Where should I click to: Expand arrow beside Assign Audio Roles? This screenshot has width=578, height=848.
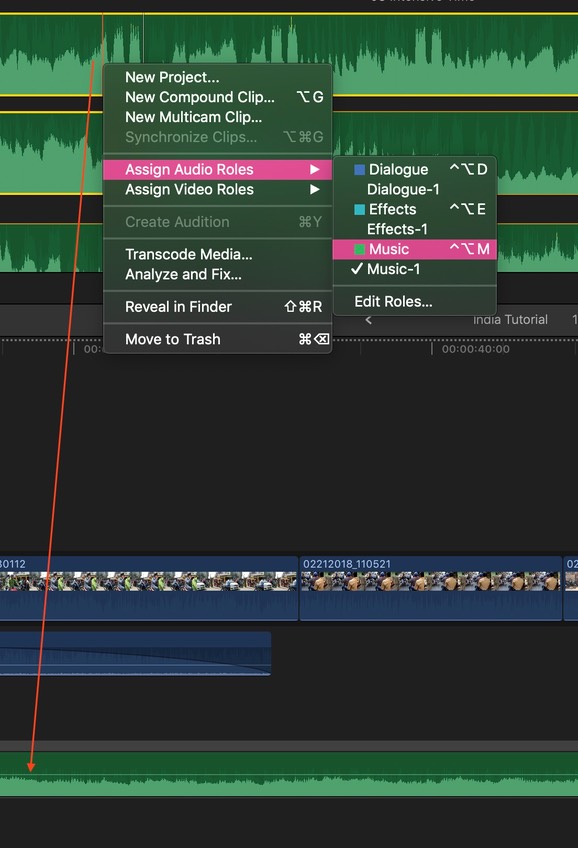click(315, 169)
